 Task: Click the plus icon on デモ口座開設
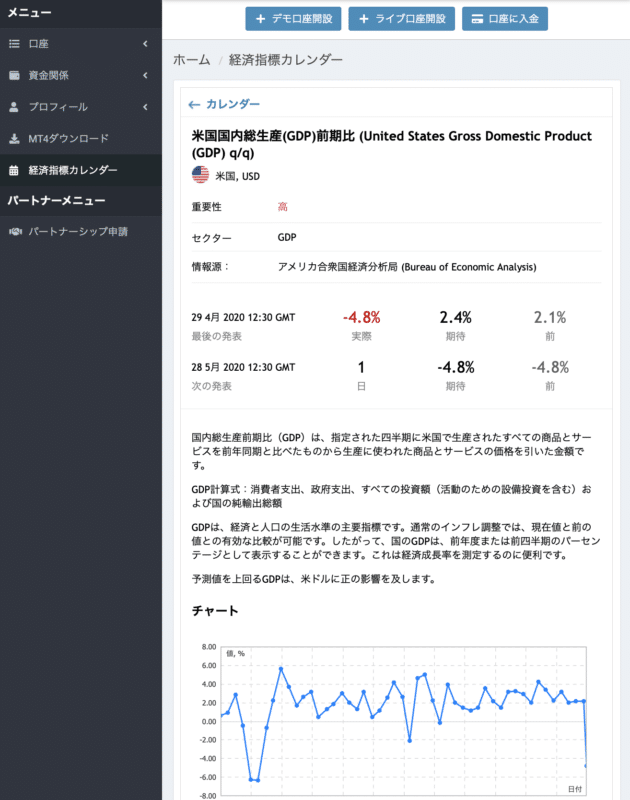click(x=261, y=19)
